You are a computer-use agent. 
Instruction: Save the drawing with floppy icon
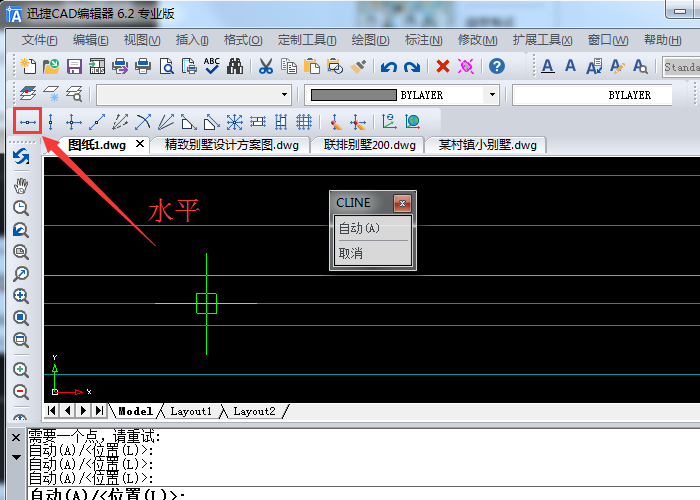coord(74,66)
